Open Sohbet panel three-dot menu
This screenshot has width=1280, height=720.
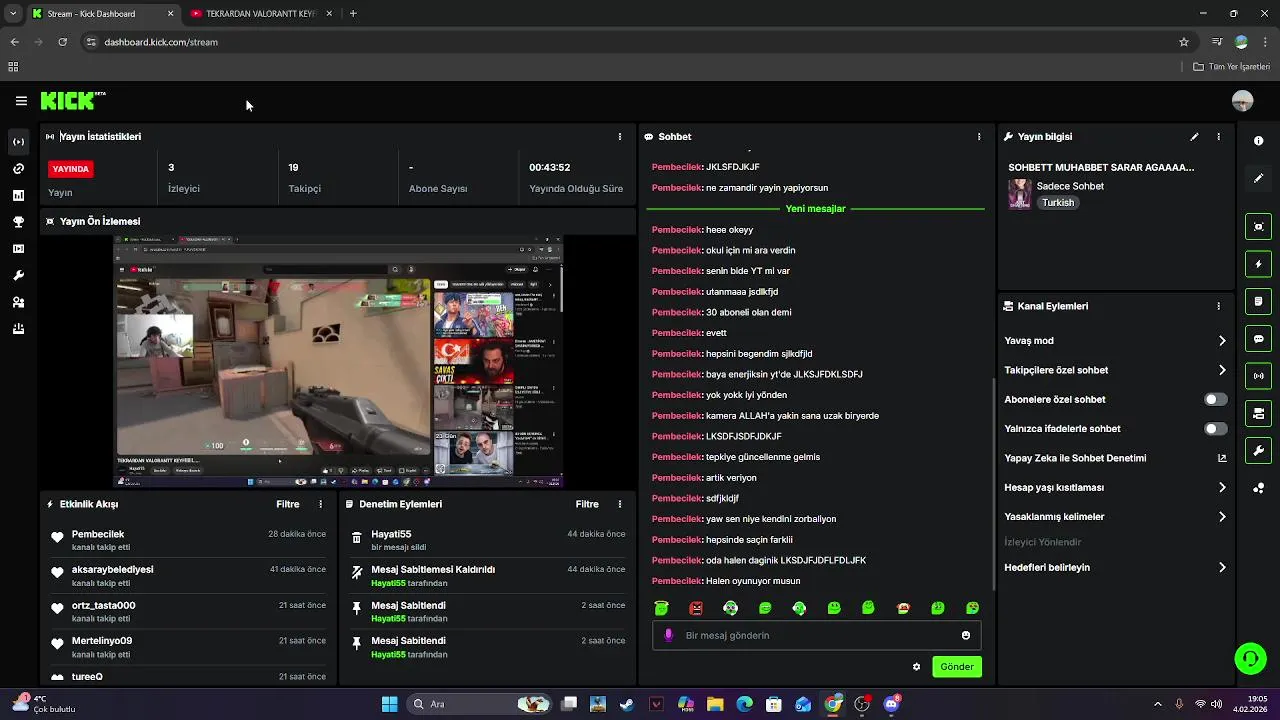coord(979,137)
